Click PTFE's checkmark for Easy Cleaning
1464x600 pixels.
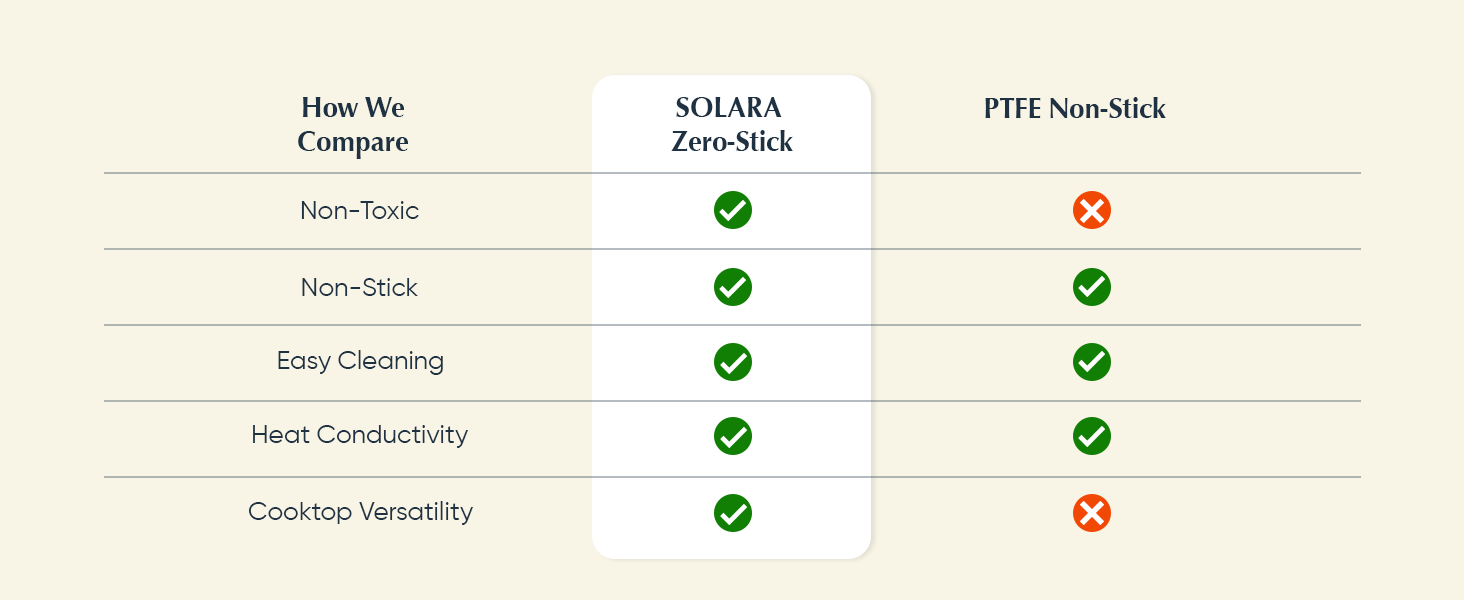coord(1092,361)
